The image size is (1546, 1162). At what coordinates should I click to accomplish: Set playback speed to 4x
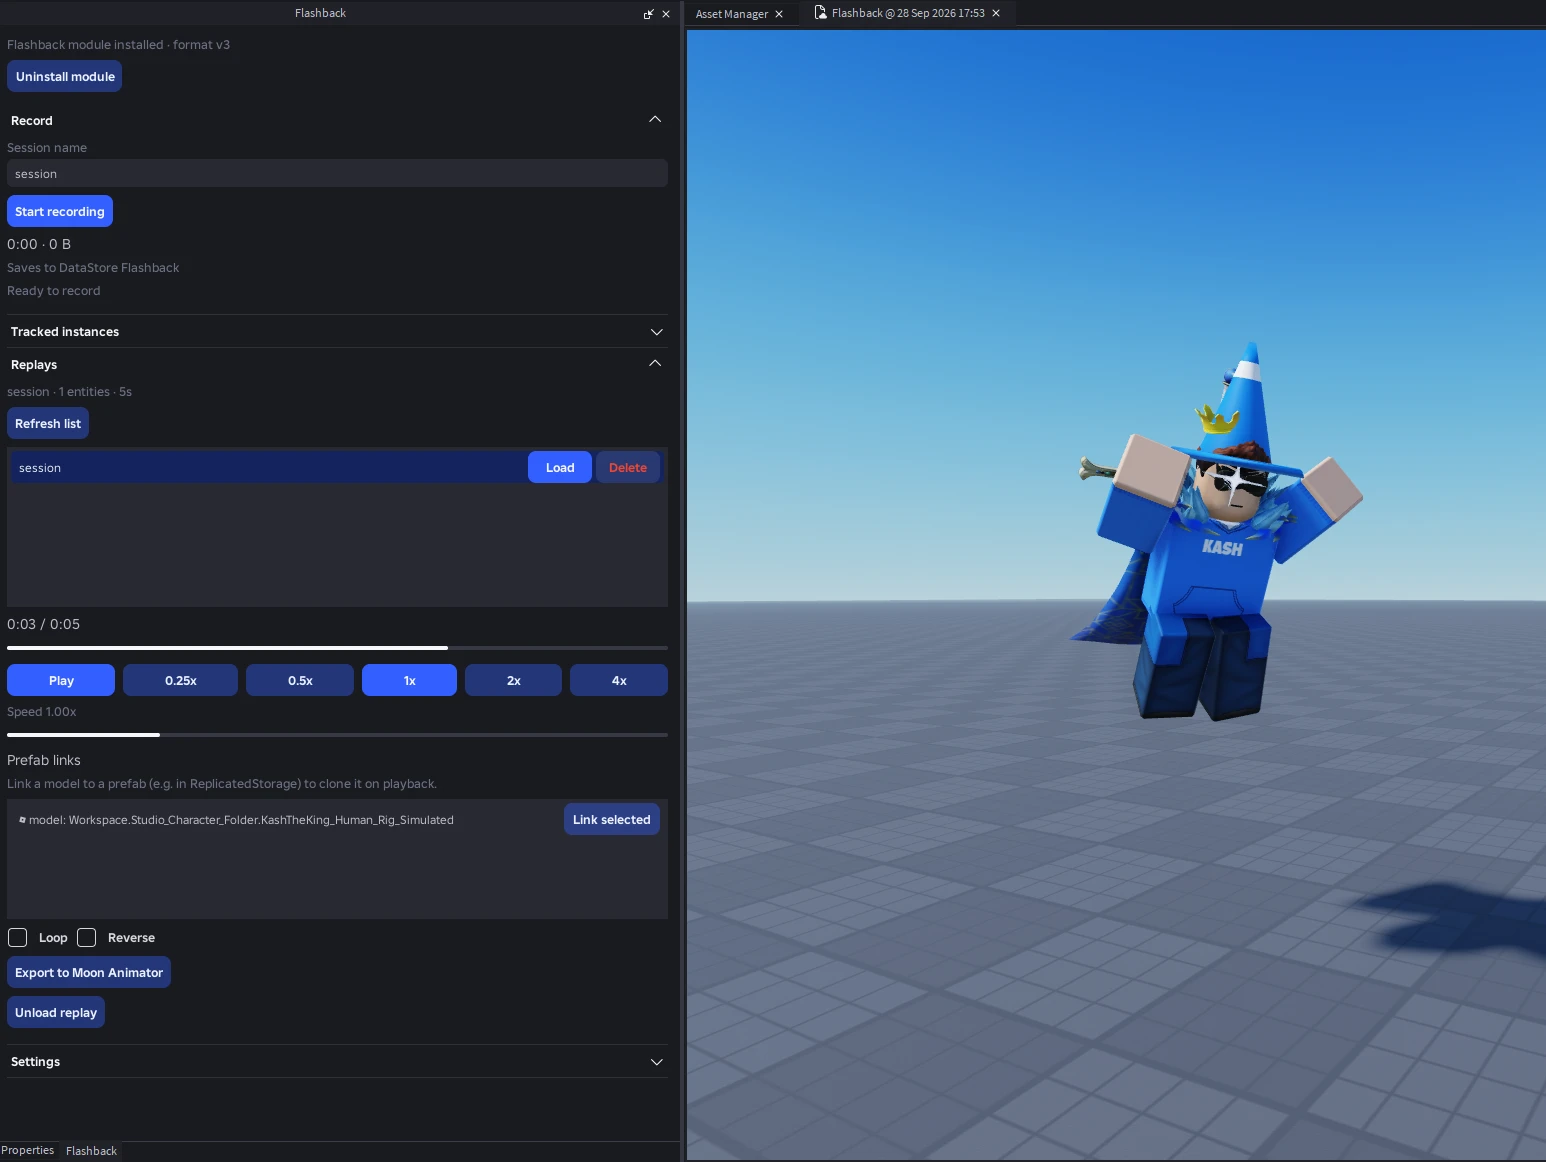(x=619, y=680)
